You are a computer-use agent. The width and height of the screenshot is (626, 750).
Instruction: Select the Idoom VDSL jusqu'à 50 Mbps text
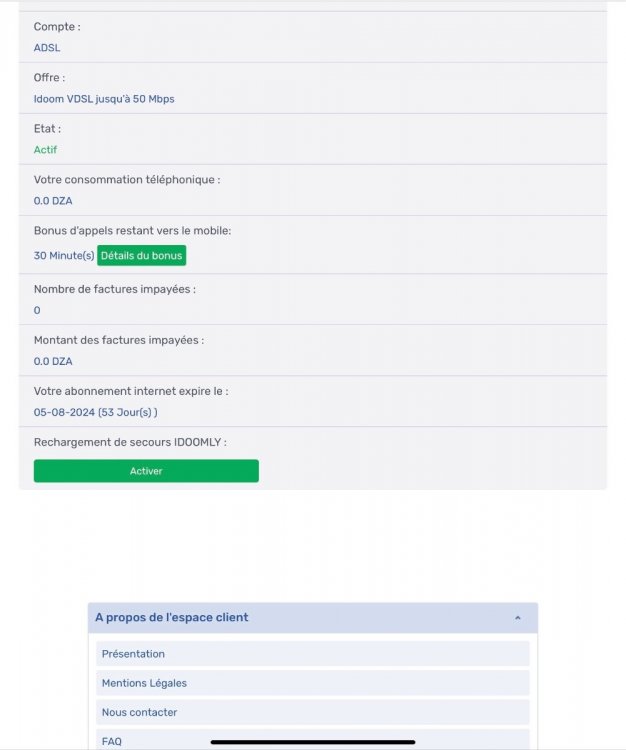pos(104,98)
